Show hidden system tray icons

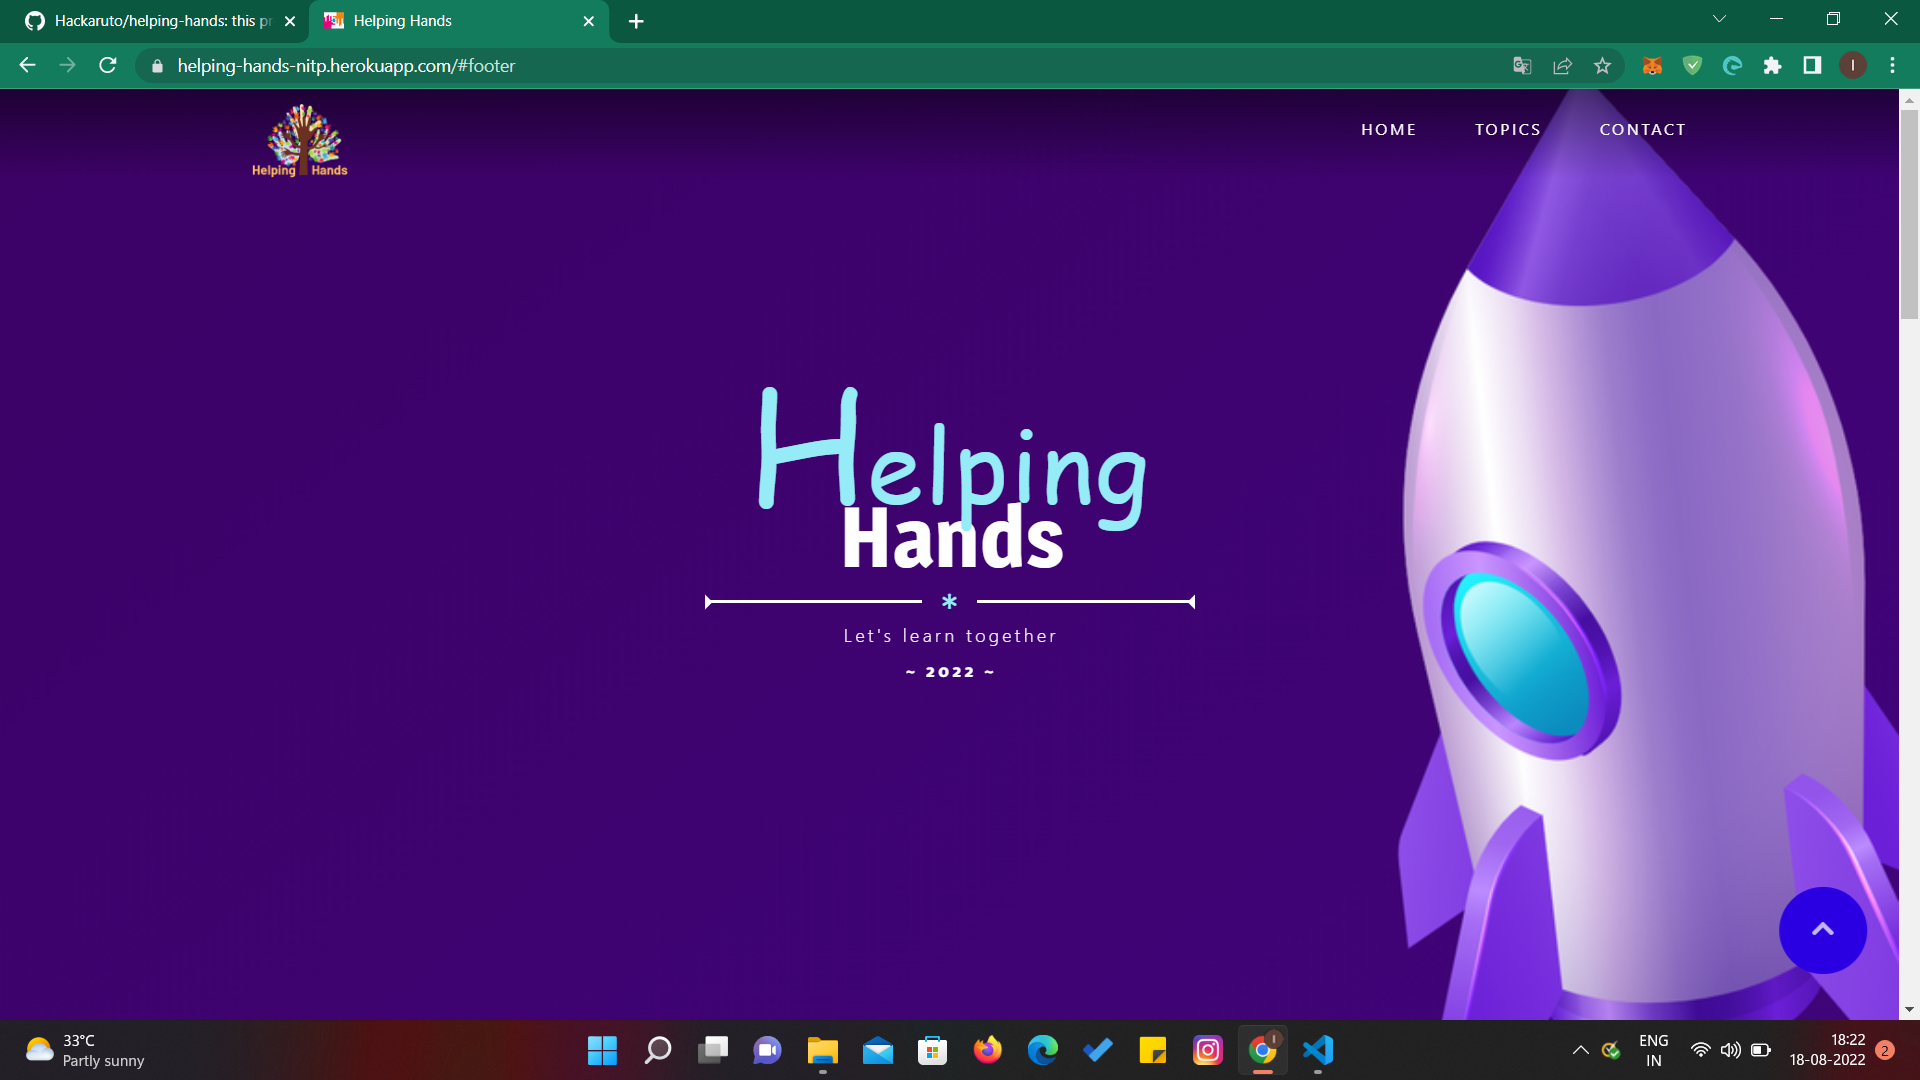click(x=1580, y=1050)
